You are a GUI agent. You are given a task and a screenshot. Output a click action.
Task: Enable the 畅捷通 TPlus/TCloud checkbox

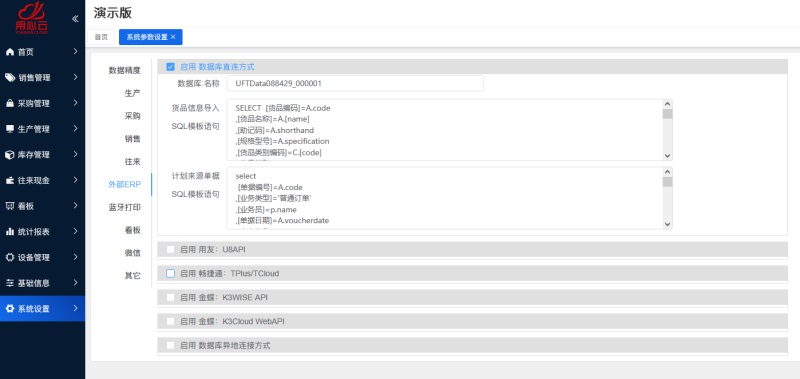tap(170, 273)
